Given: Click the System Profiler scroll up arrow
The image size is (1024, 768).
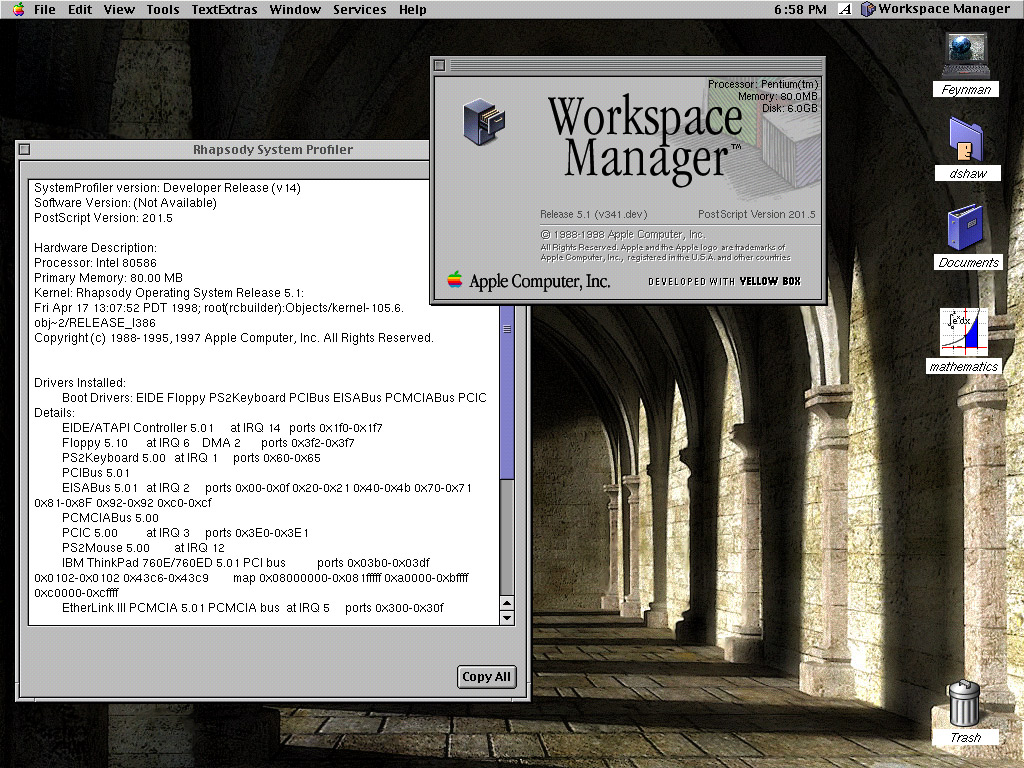Looking at the screenshot, I should (507, 603).
